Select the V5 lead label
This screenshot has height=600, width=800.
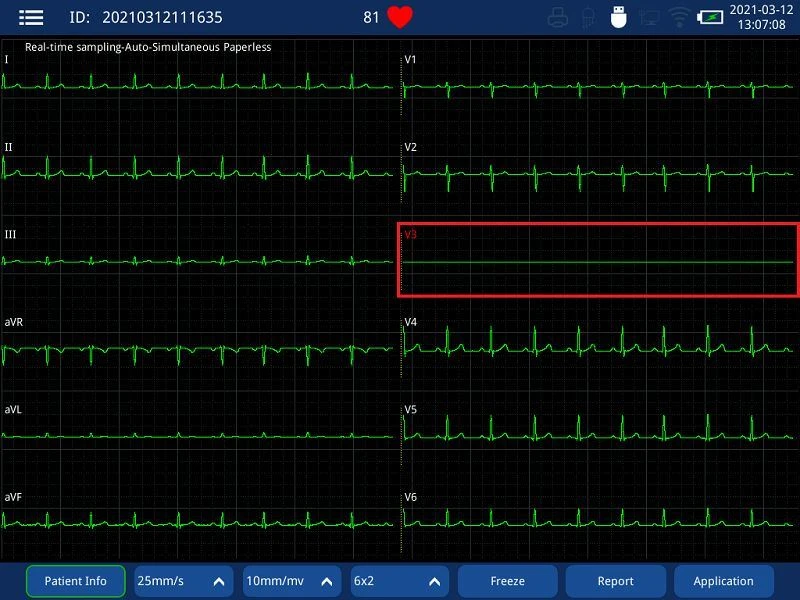(410, 409)
